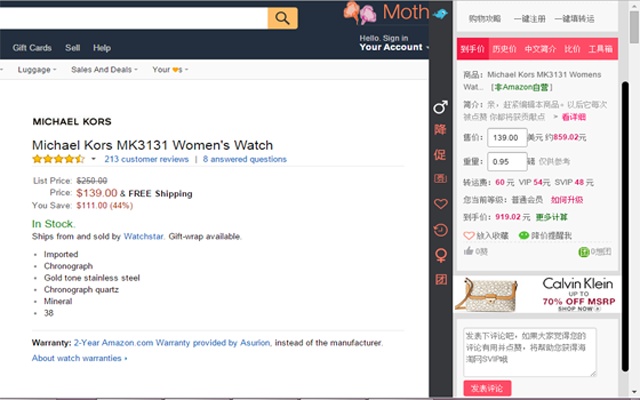Click the 919.02 元 final price text

pyautogui.click(x=513, y=217)
